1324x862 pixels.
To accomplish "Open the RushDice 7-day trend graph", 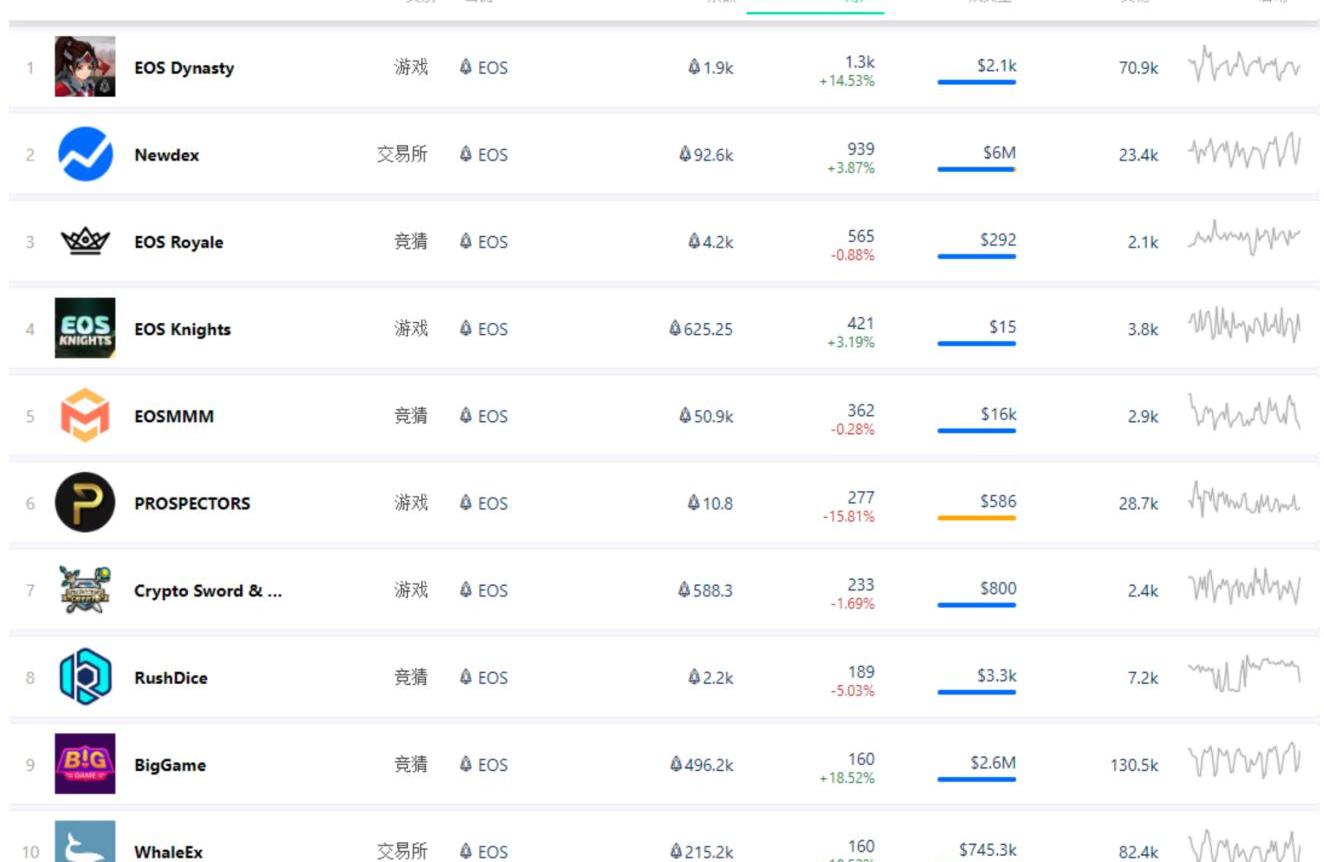I will (x=1244, y=675).
